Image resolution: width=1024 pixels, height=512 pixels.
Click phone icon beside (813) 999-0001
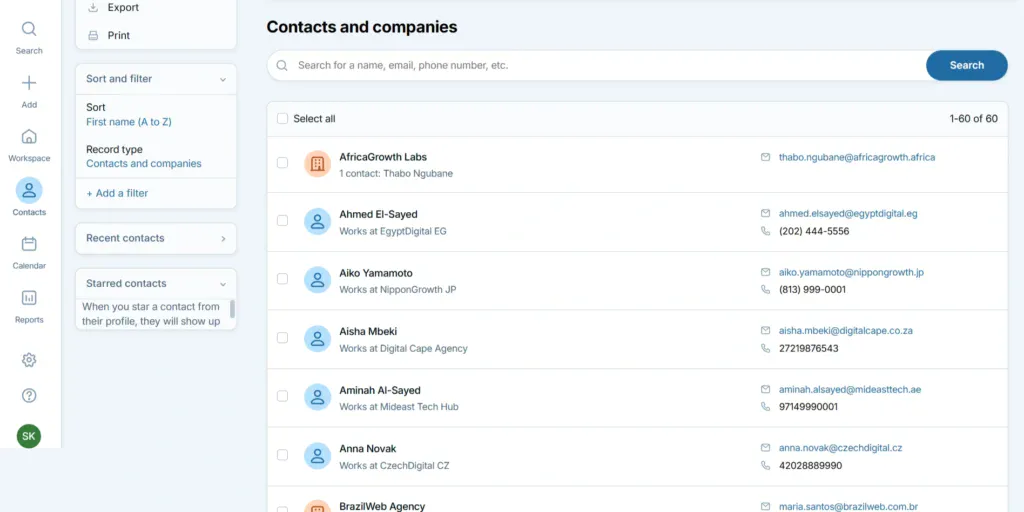click(x=765, y=289)
